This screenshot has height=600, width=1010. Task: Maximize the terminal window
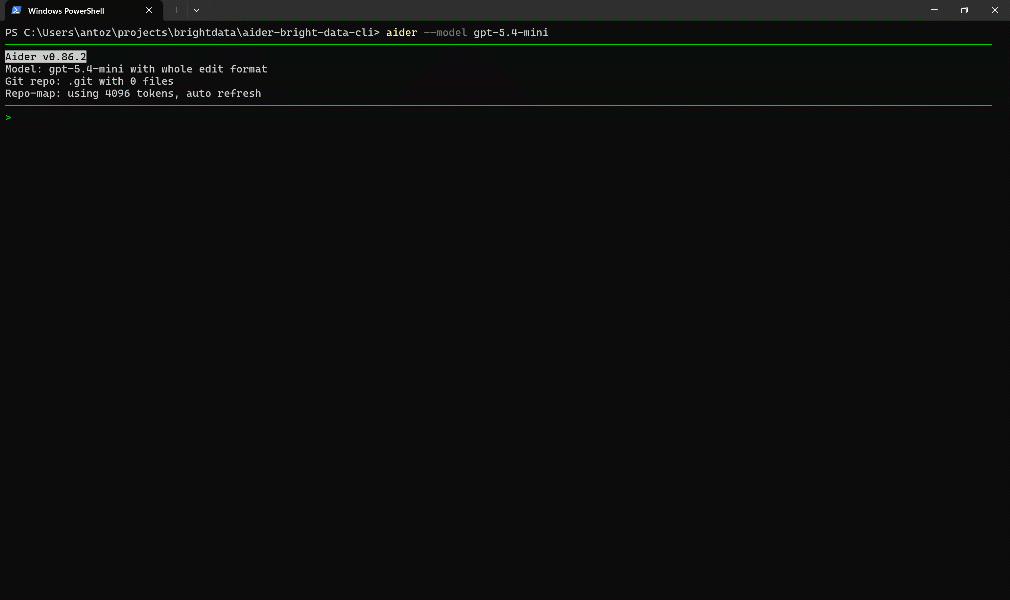coord(964,10)
